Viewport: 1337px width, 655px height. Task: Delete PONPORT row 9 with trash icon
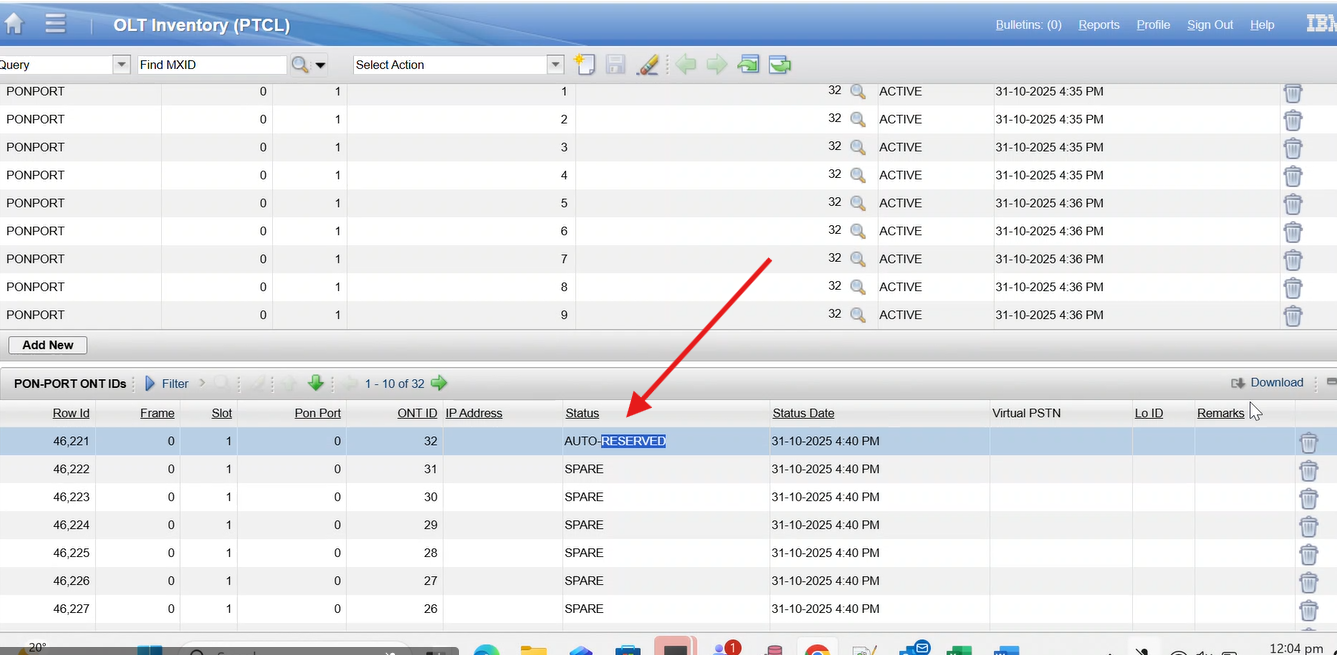pos(1292,315)
